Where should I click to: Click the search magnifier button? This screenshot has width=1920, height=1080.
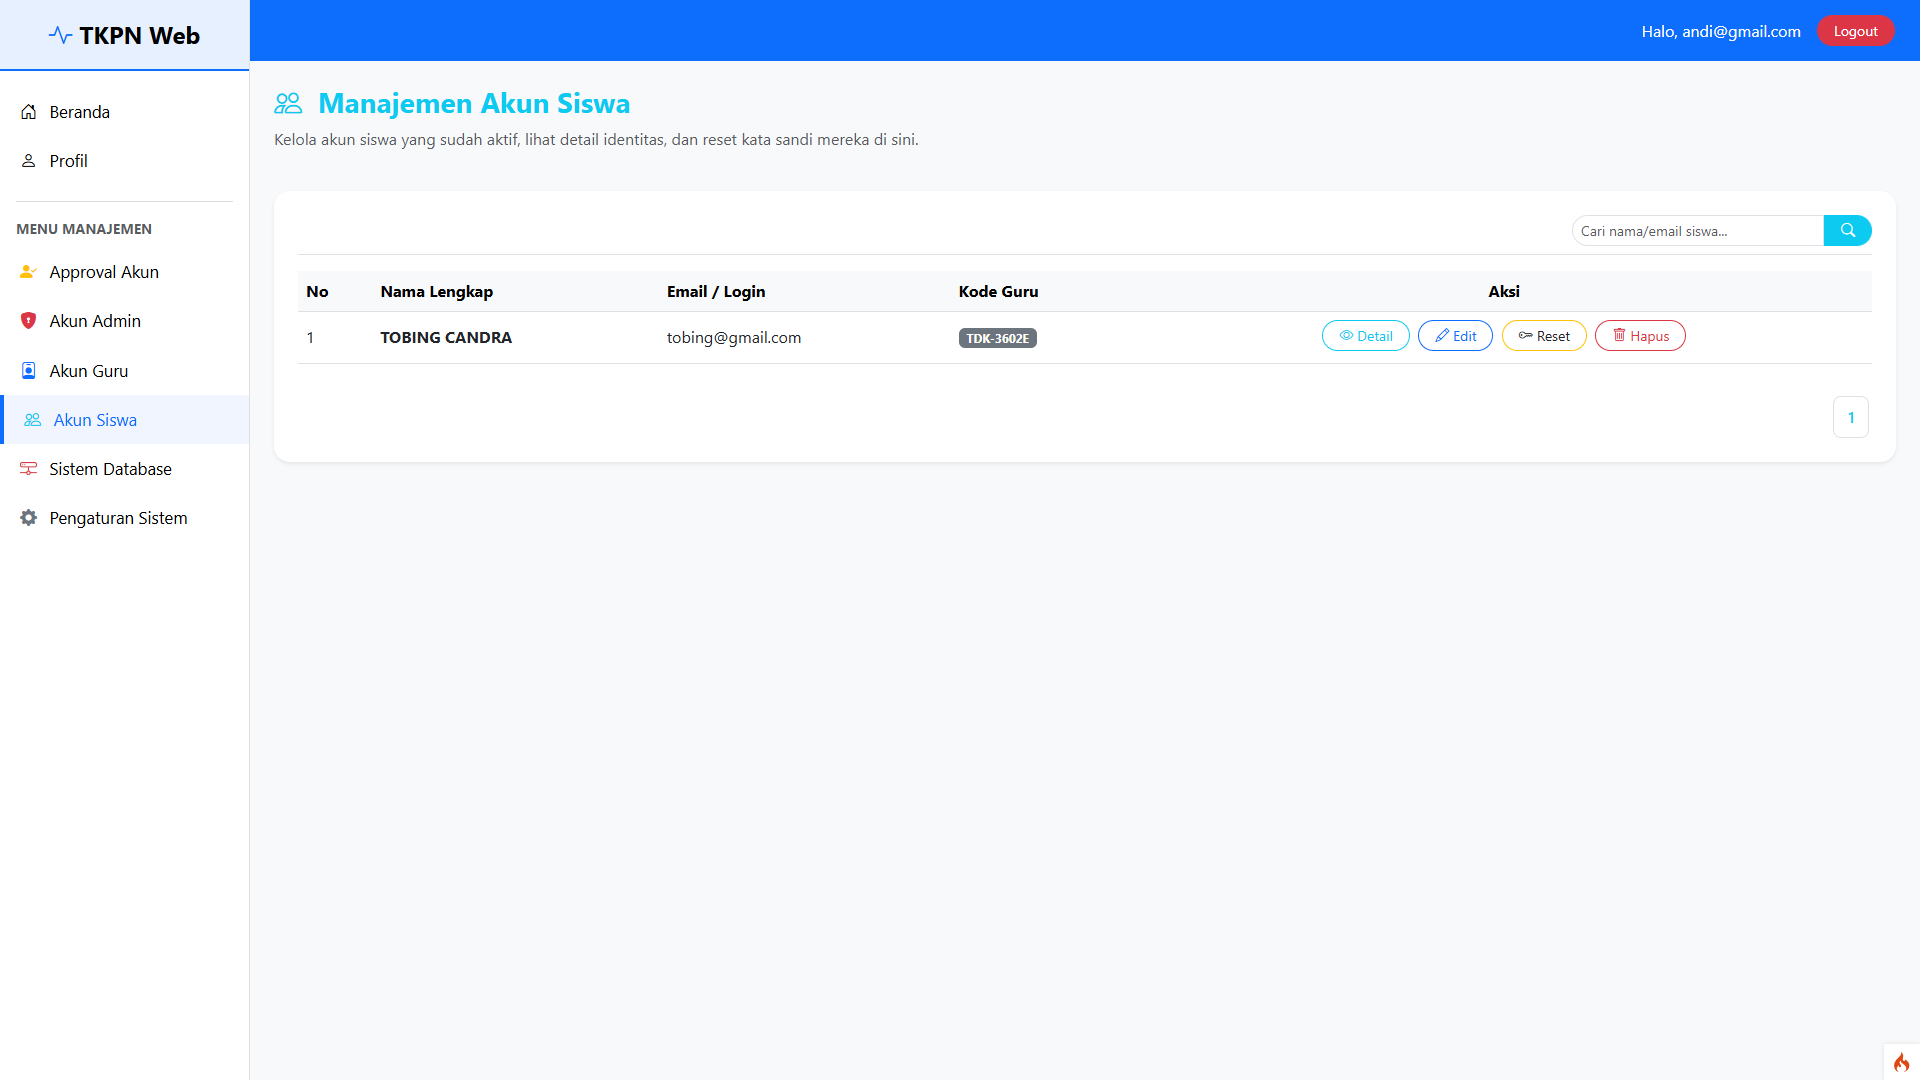point(1847,231)
